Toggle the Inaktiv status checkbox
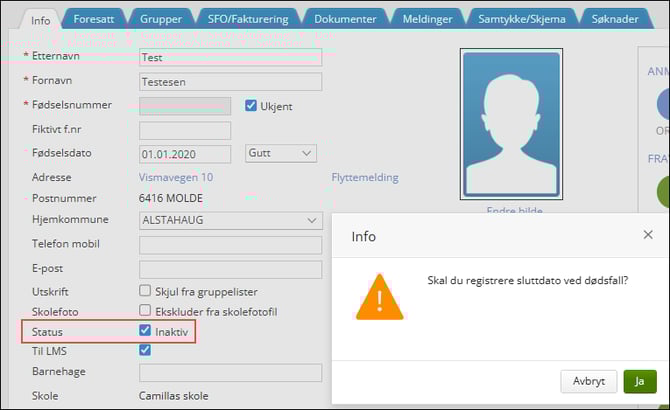The height and width of the screenshot is (410, 670). coord(146,331)
